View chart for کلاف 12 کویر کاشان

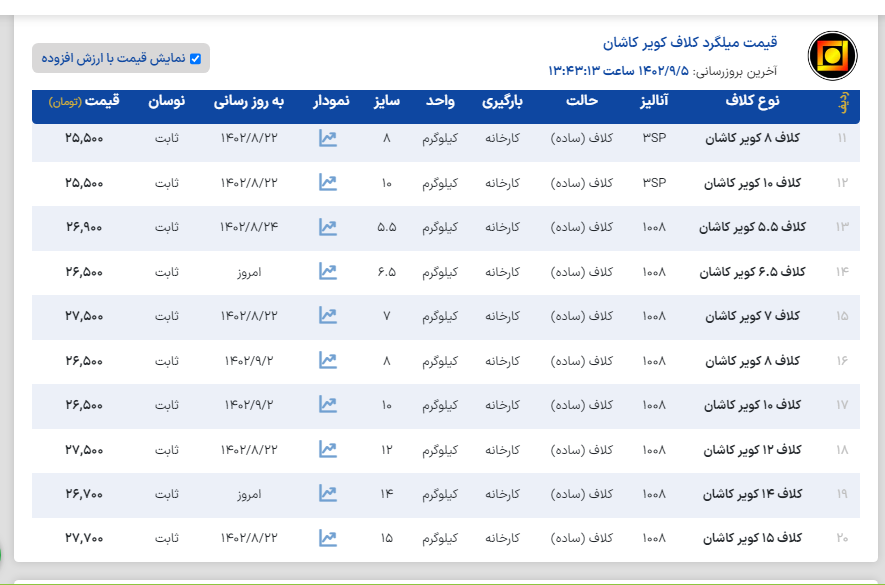328,449
